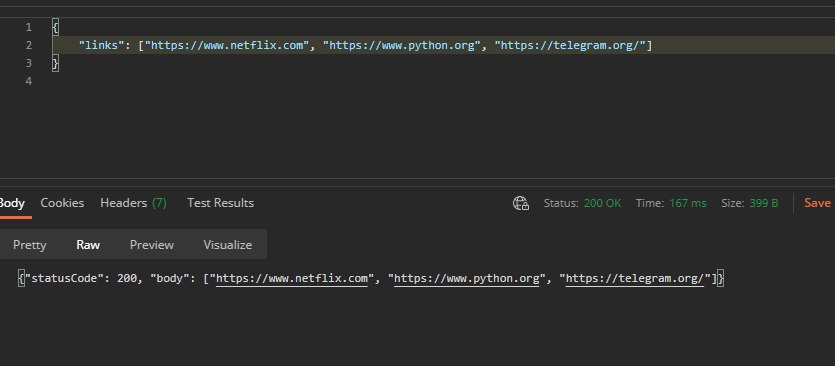Open netflix.com link in response body
The image size is (835, 366).
pyautogui.click(x=292, y=279)
